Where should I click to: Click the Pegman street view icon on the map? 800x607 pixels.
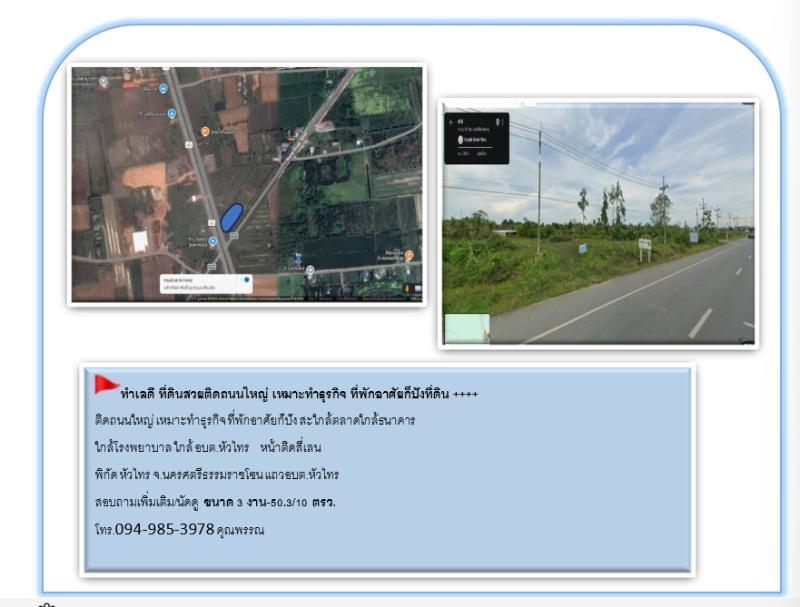pyautogui.click(x=407, y=289)
